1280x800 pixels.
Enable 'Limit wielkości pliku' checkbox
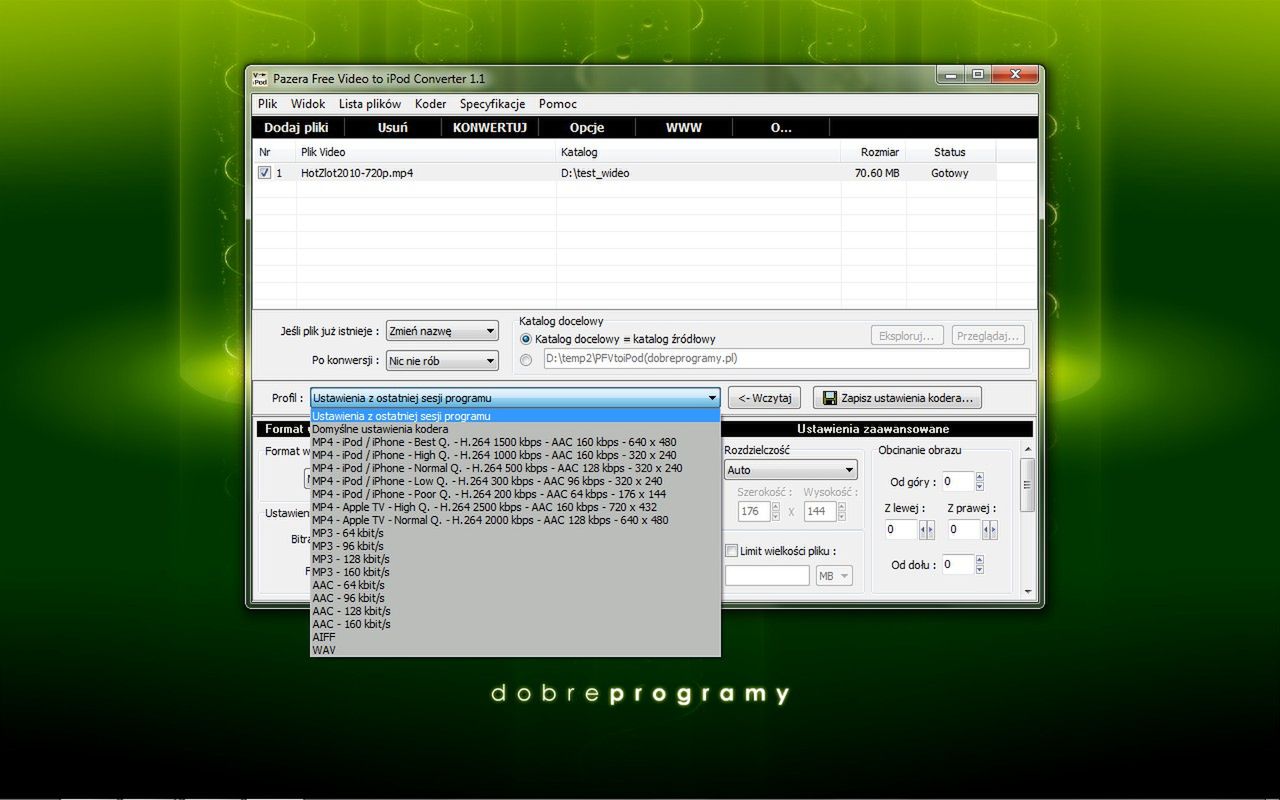pyautogui.click(x=731, y=551)
